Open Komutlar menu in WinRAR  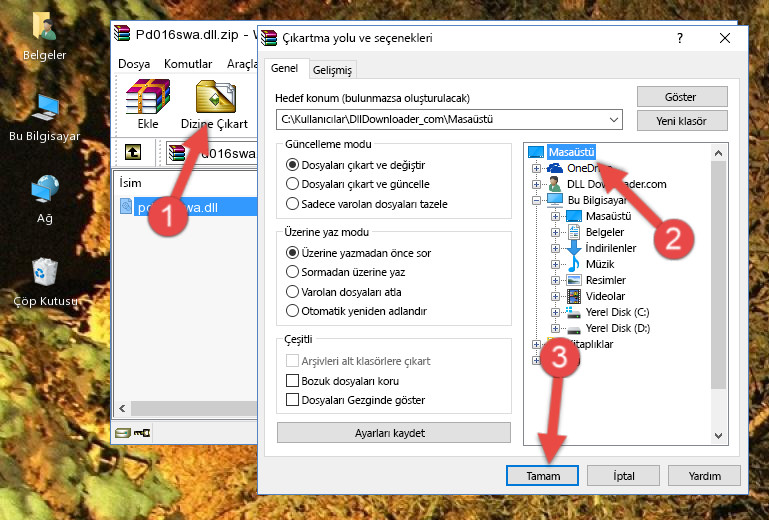click(x=188, y=64)
